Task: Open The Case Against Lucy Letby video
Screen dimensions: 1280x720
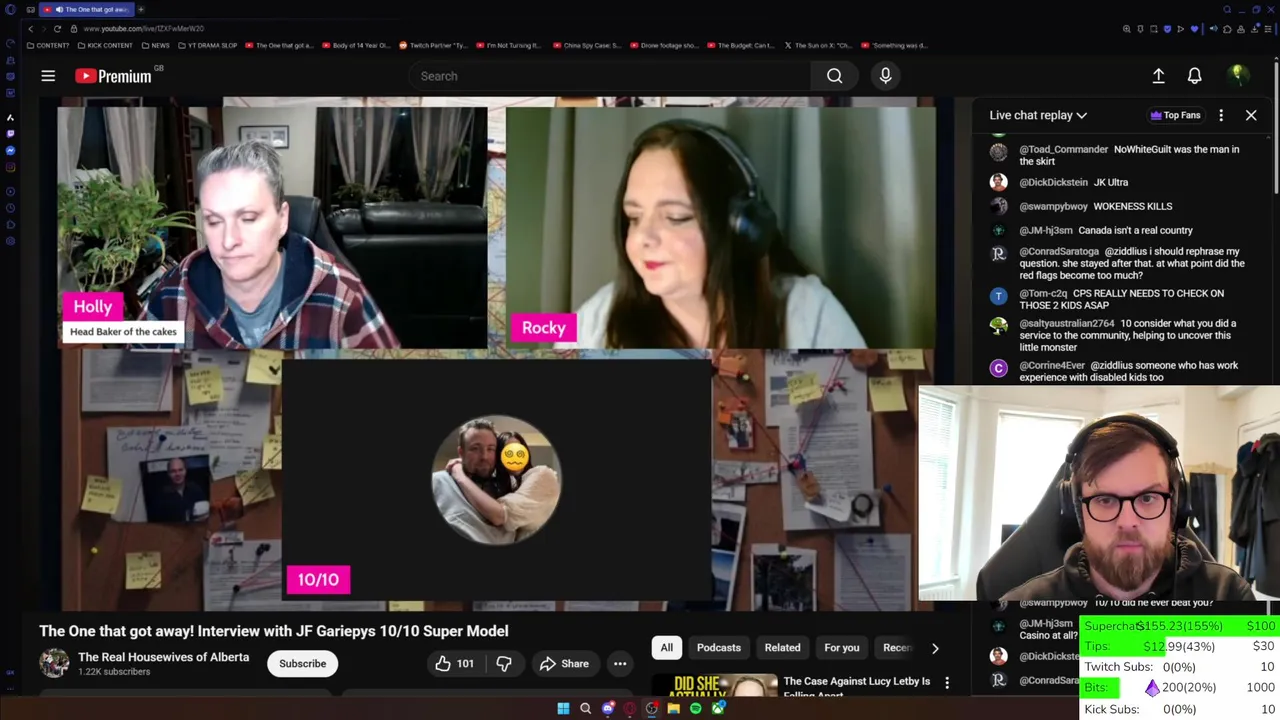Action: (857, 686)
